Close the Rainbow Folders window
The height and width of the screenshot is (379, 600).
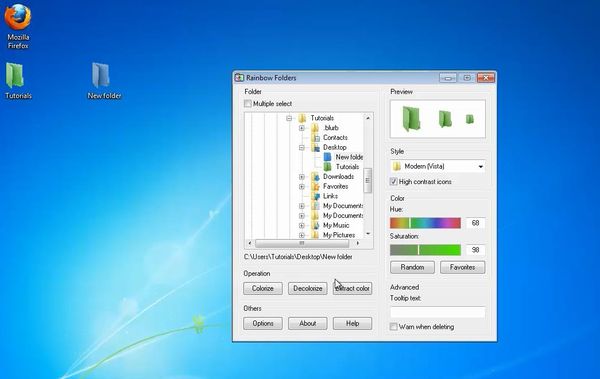pyautogui.click(x=486, y=78)
